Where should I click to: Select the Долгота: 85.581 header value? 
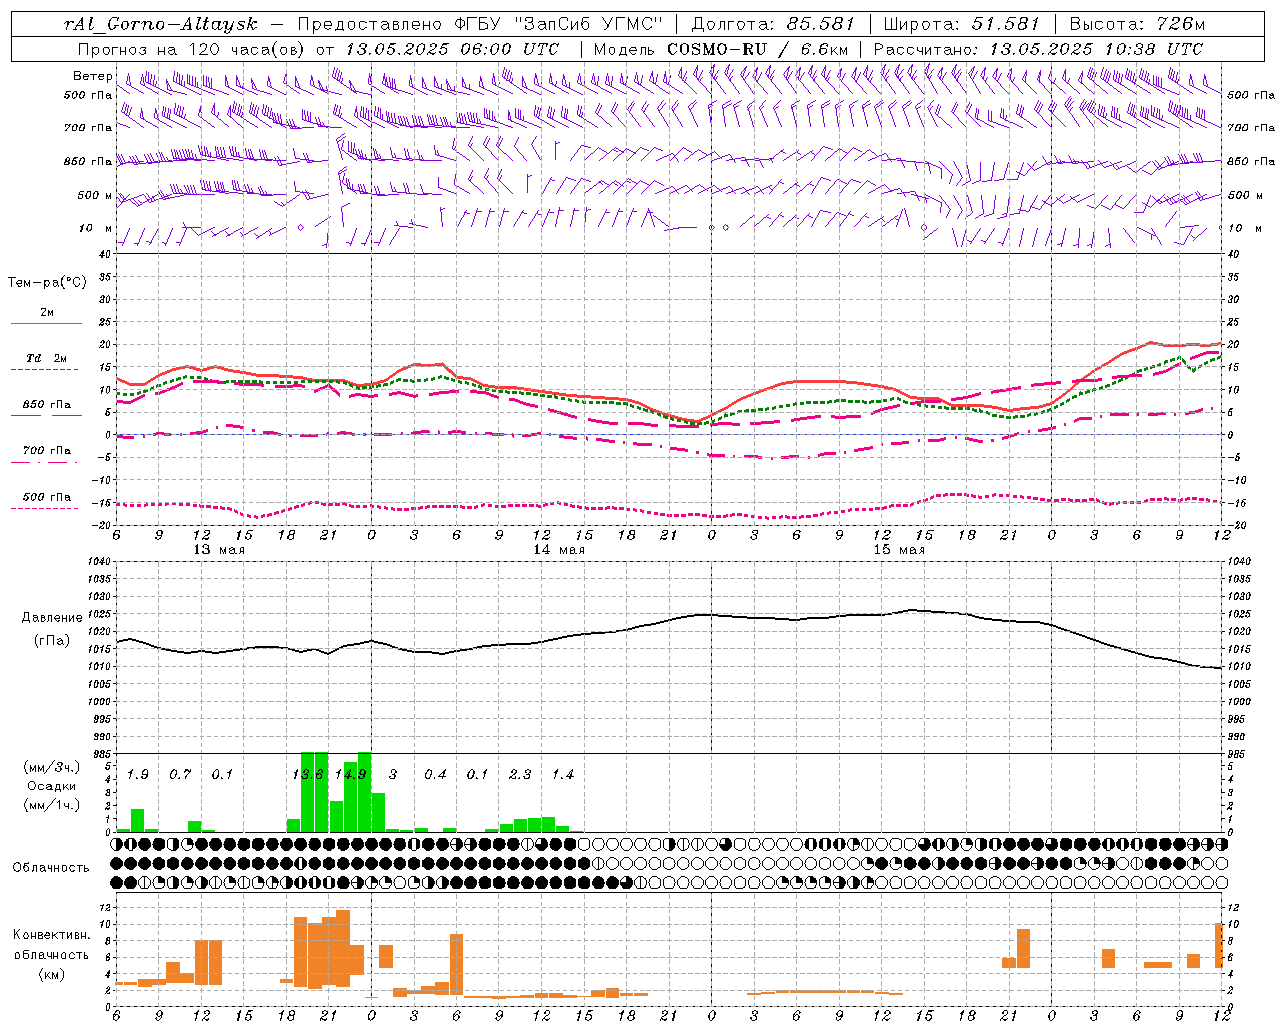pos(773,24)
